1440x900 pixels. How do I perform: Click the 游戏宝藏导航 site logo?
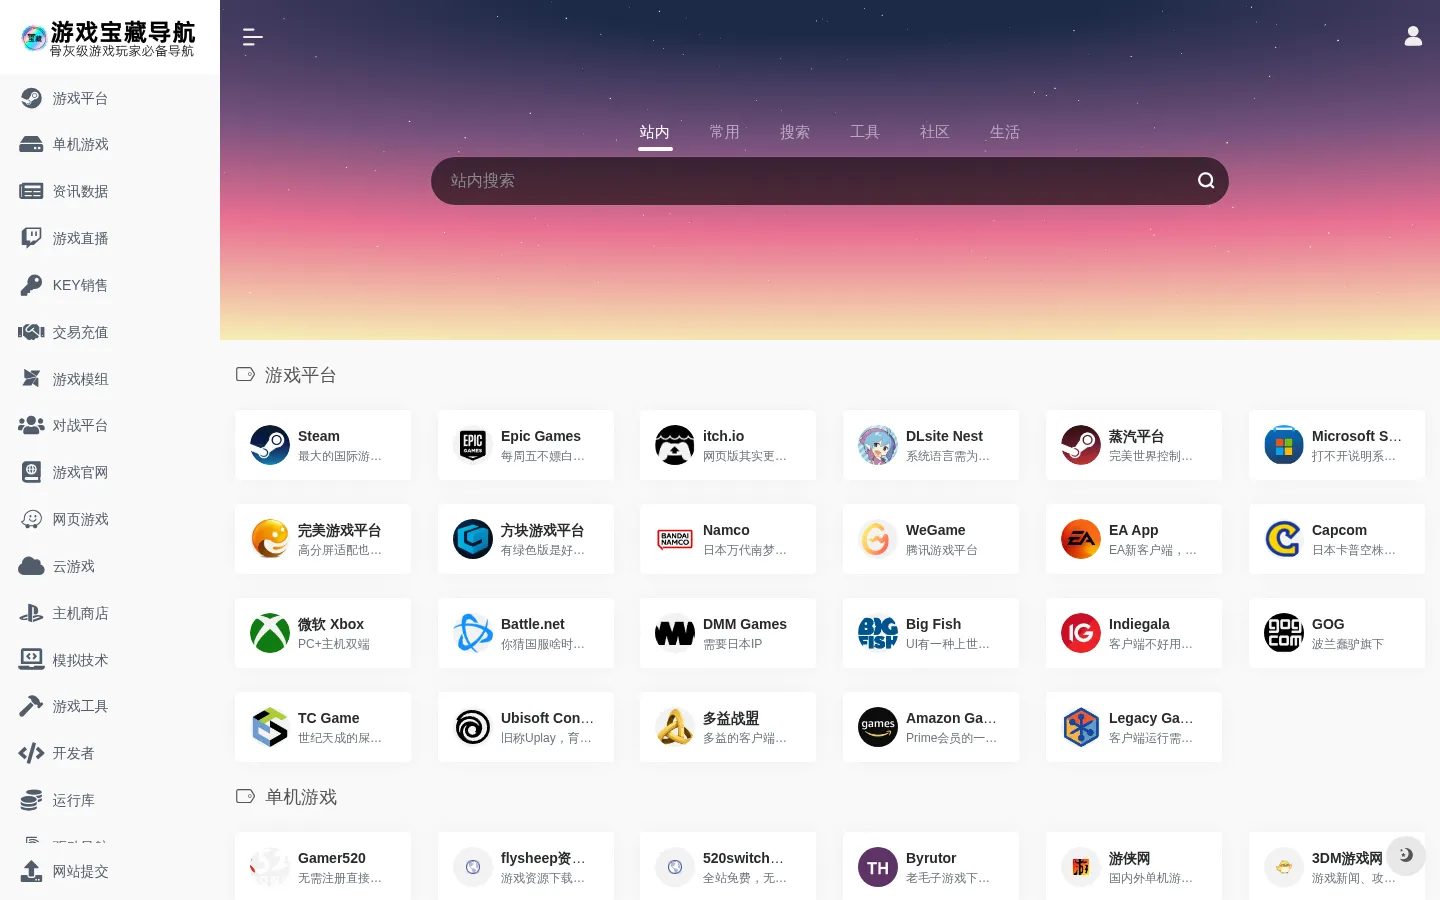click(x=108, y=38)
